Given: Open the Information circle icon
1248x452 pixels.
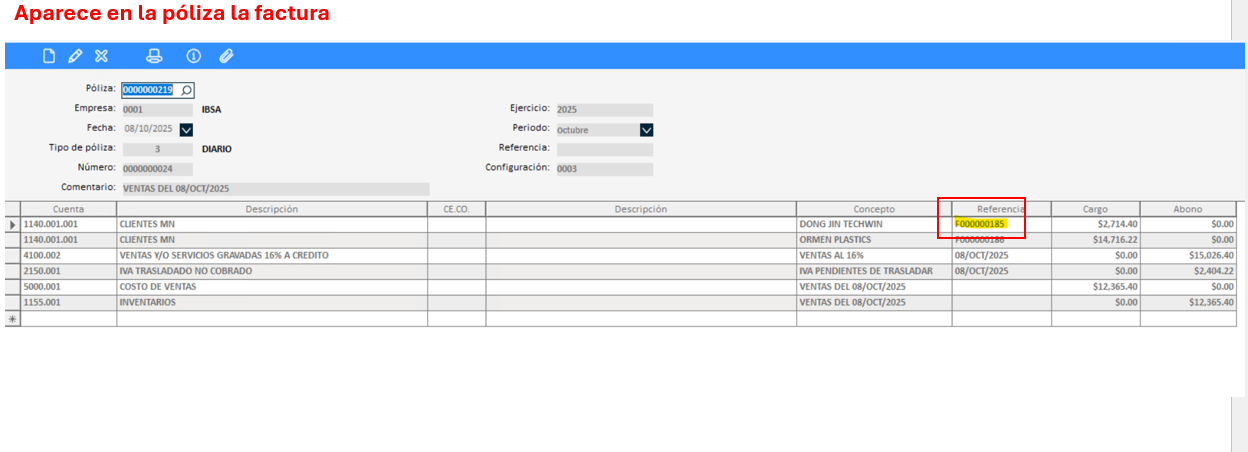Looking at the screenshot, I should (x=194, y=56).
